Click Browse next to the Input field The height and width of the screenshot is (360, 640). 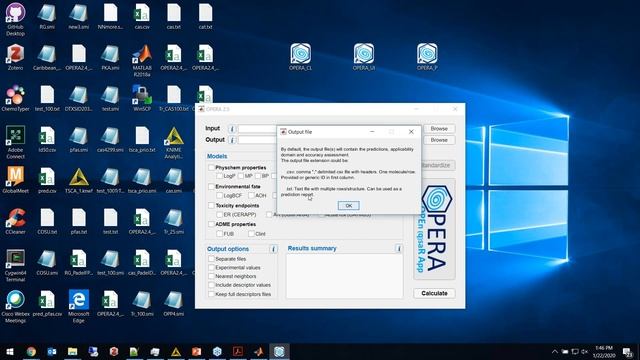pos(439,129)
